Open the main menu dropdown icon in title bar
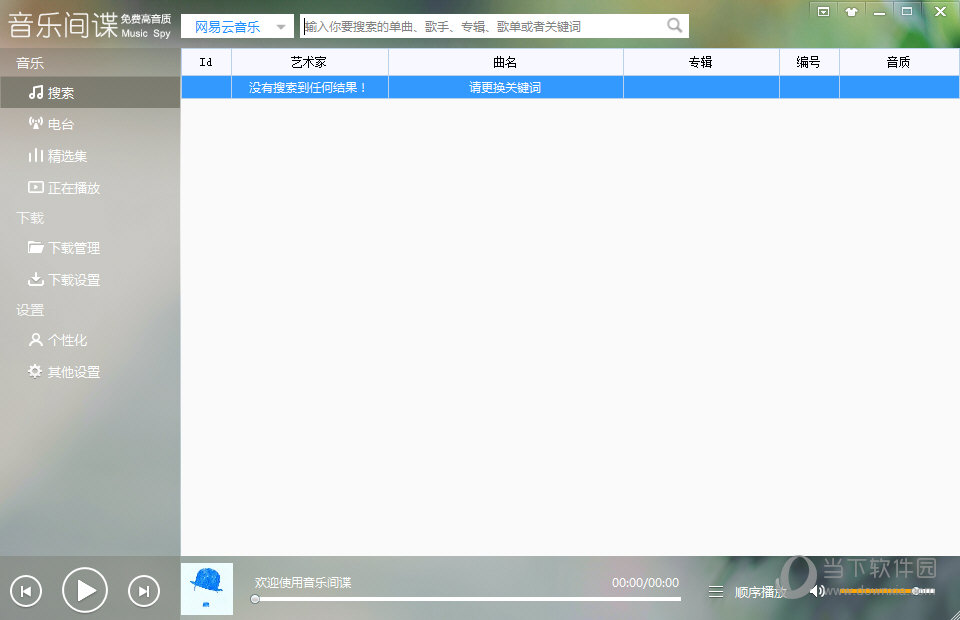 pos(823,12)
